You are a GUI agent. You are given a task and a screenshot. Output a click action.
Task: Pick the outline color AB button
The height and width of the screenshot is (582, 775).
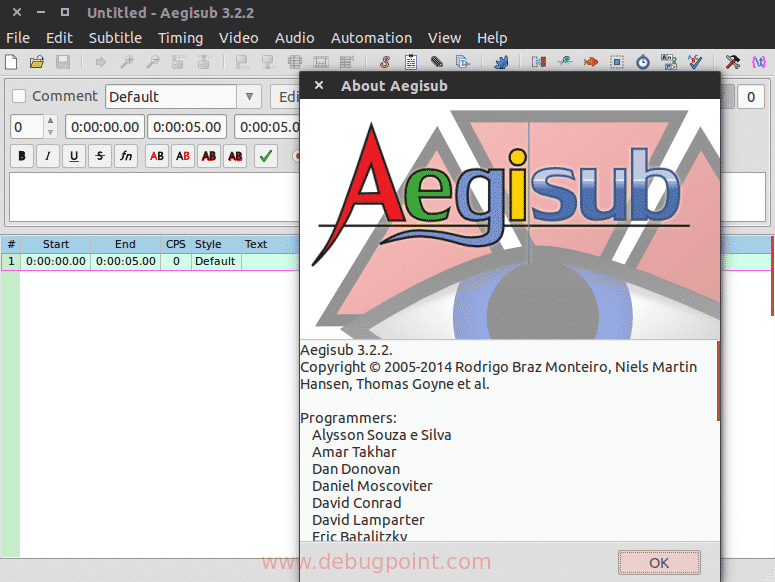pos(209,156)
